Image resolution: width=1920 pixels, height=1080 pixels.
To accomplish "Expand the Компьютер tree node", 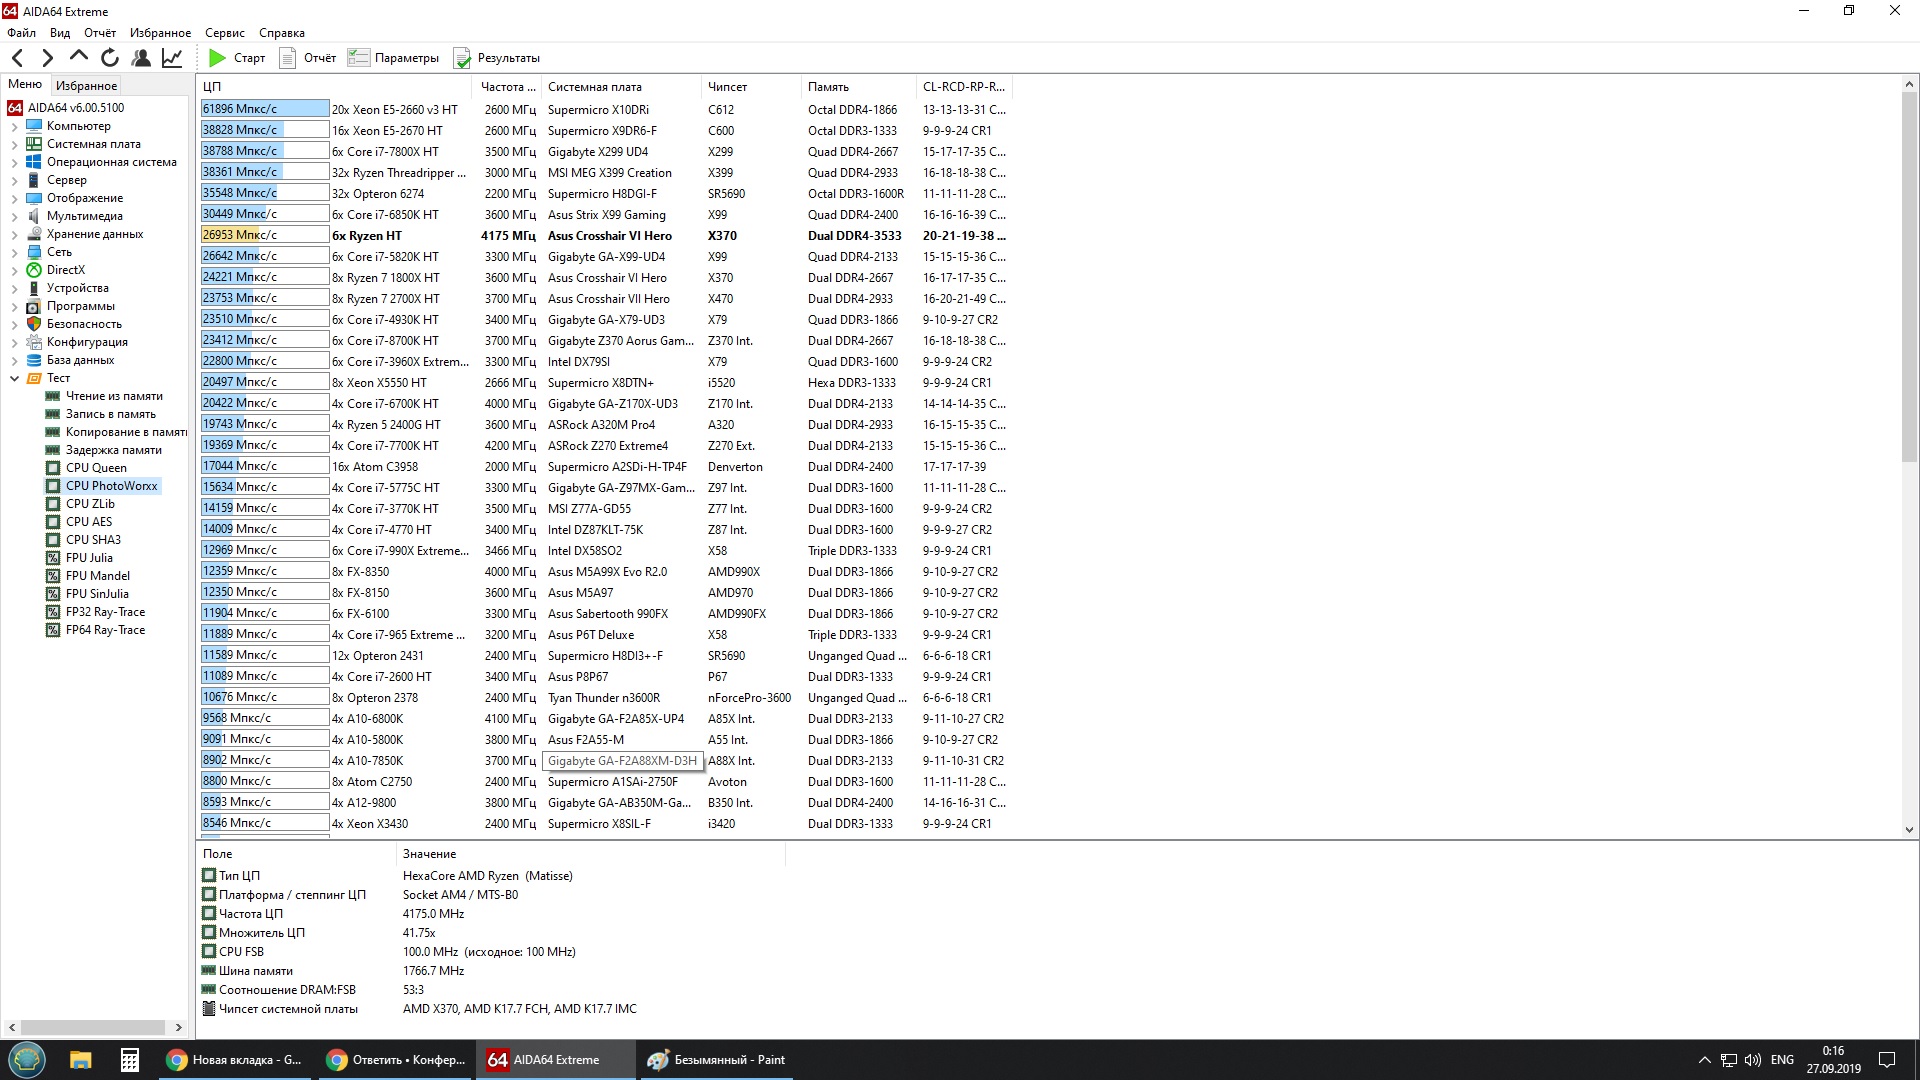I will coord(14,127).
